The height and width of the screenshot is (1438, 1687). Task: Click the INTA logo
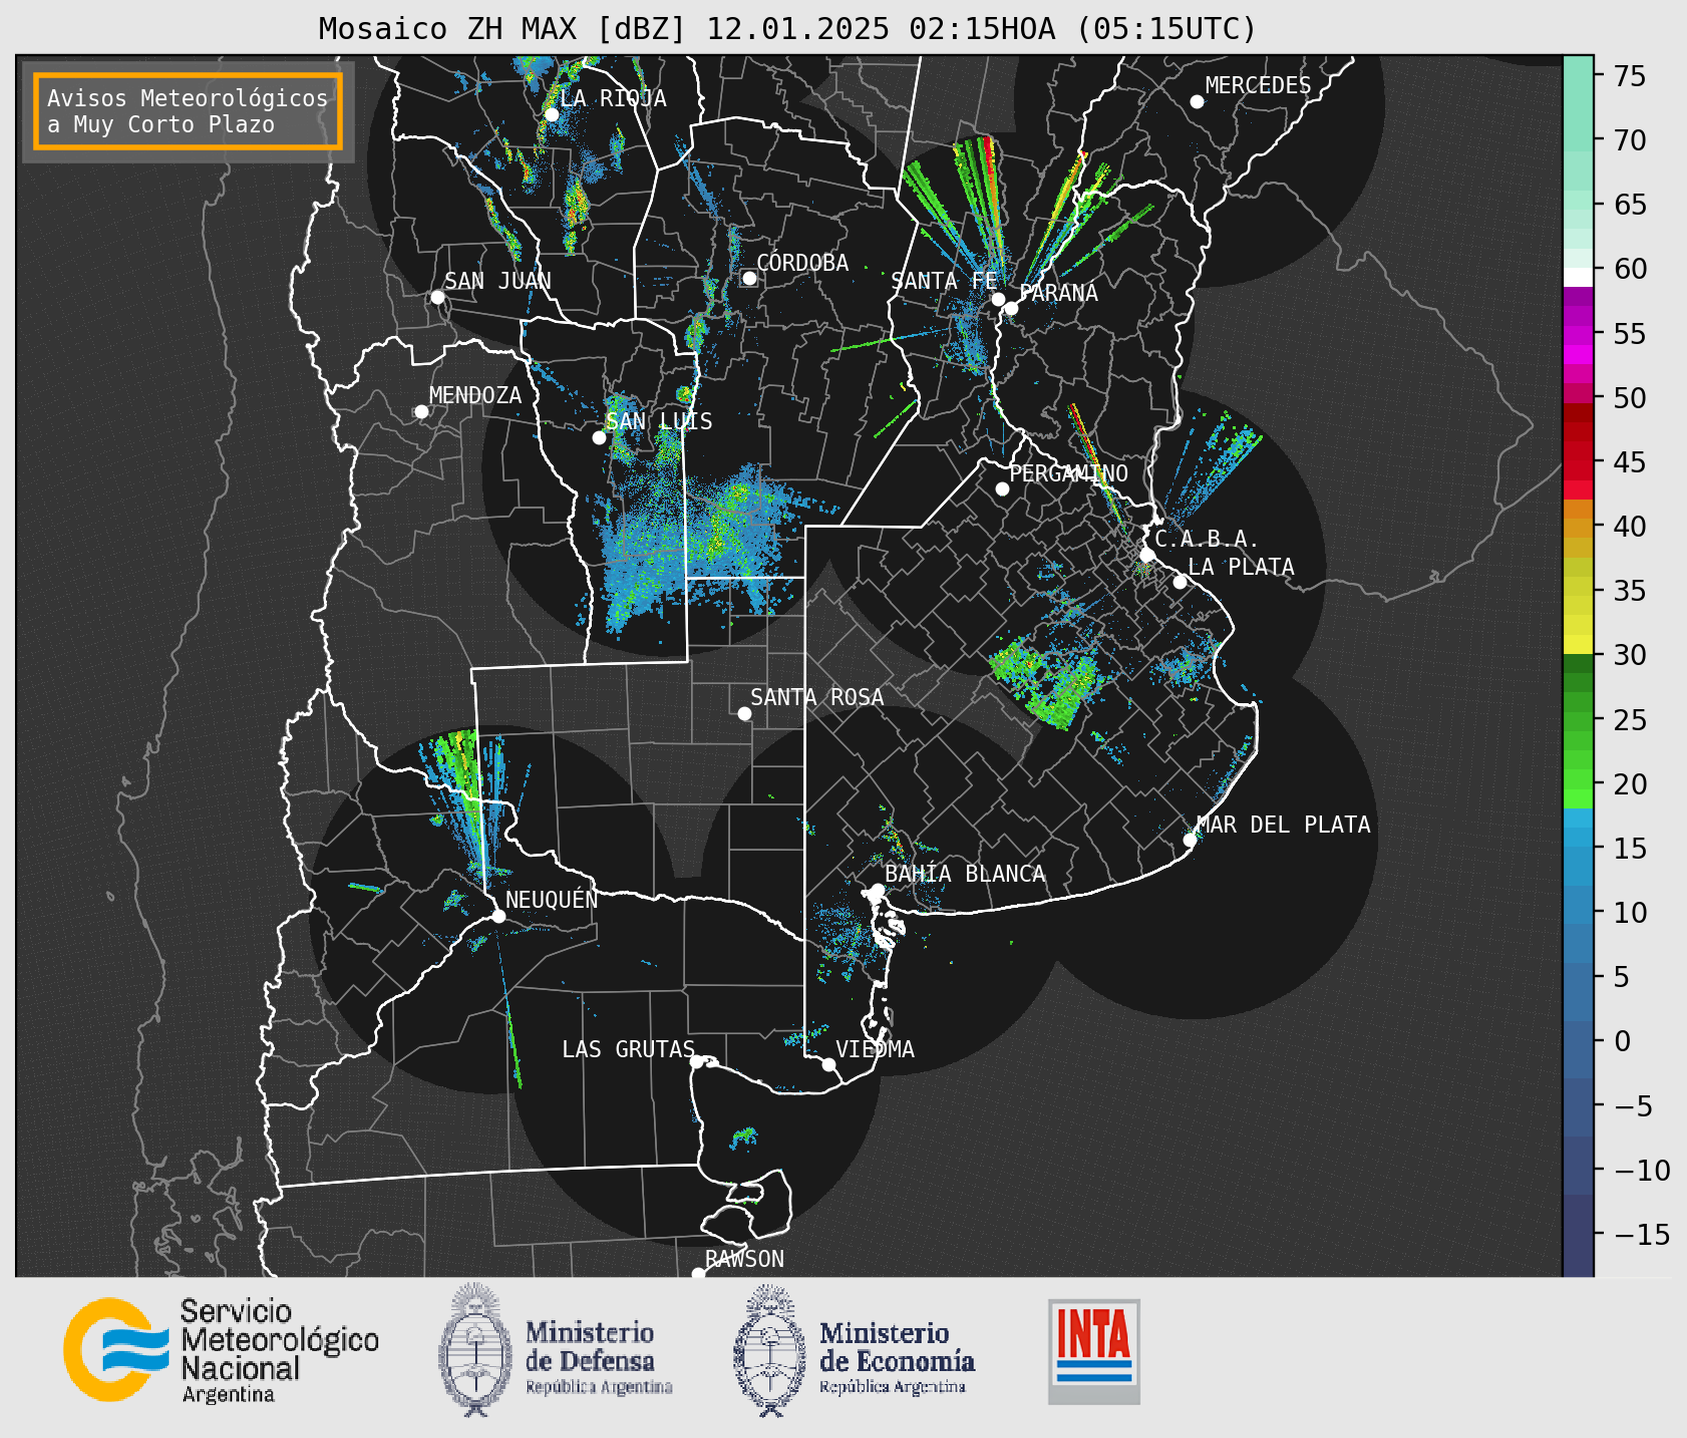pos(1094,1351)
